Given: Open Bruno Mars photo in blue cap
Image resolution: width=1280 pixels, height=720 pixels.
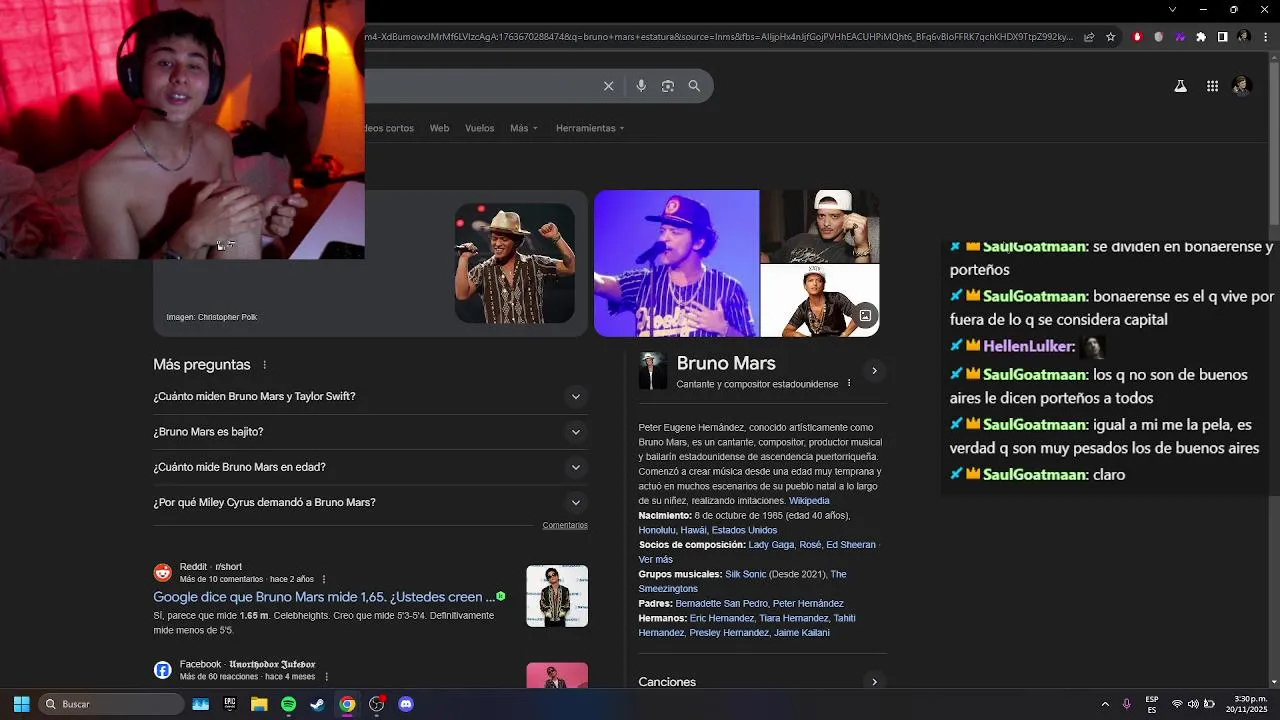Looking at the screenshot, I should pyautogui.click(x=676, y=263).
